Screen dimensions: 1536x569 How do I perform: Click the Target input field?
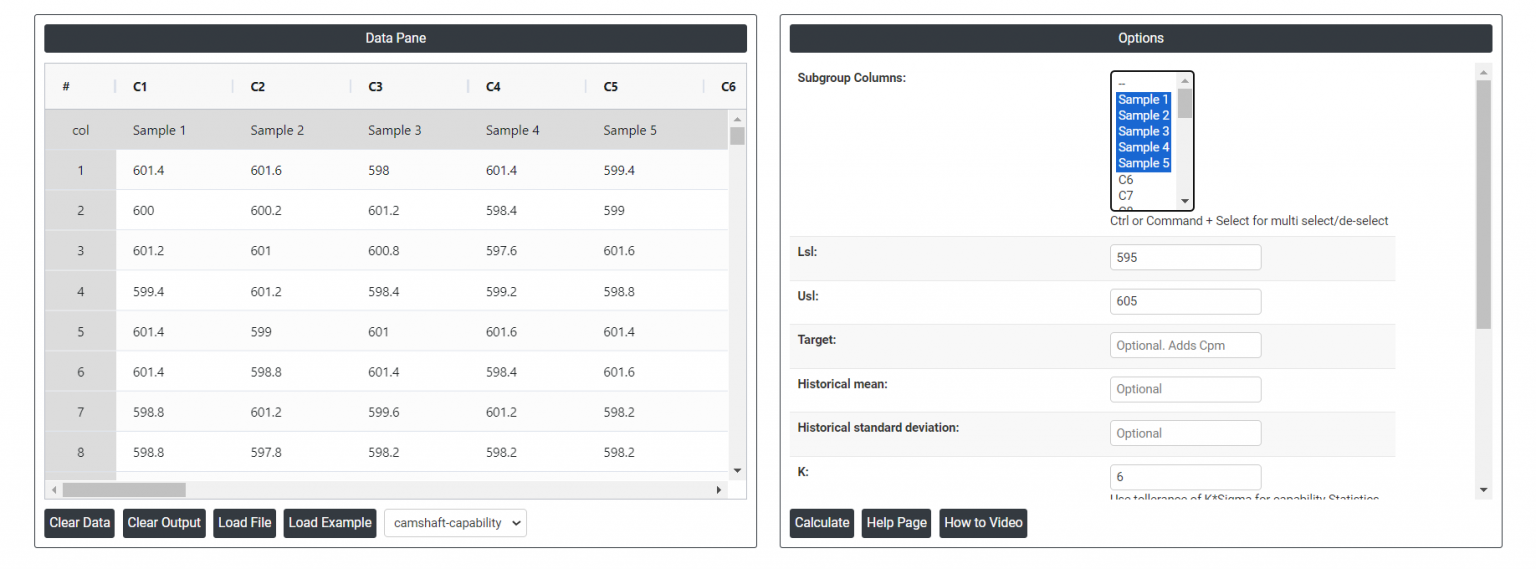(1185, 345)
